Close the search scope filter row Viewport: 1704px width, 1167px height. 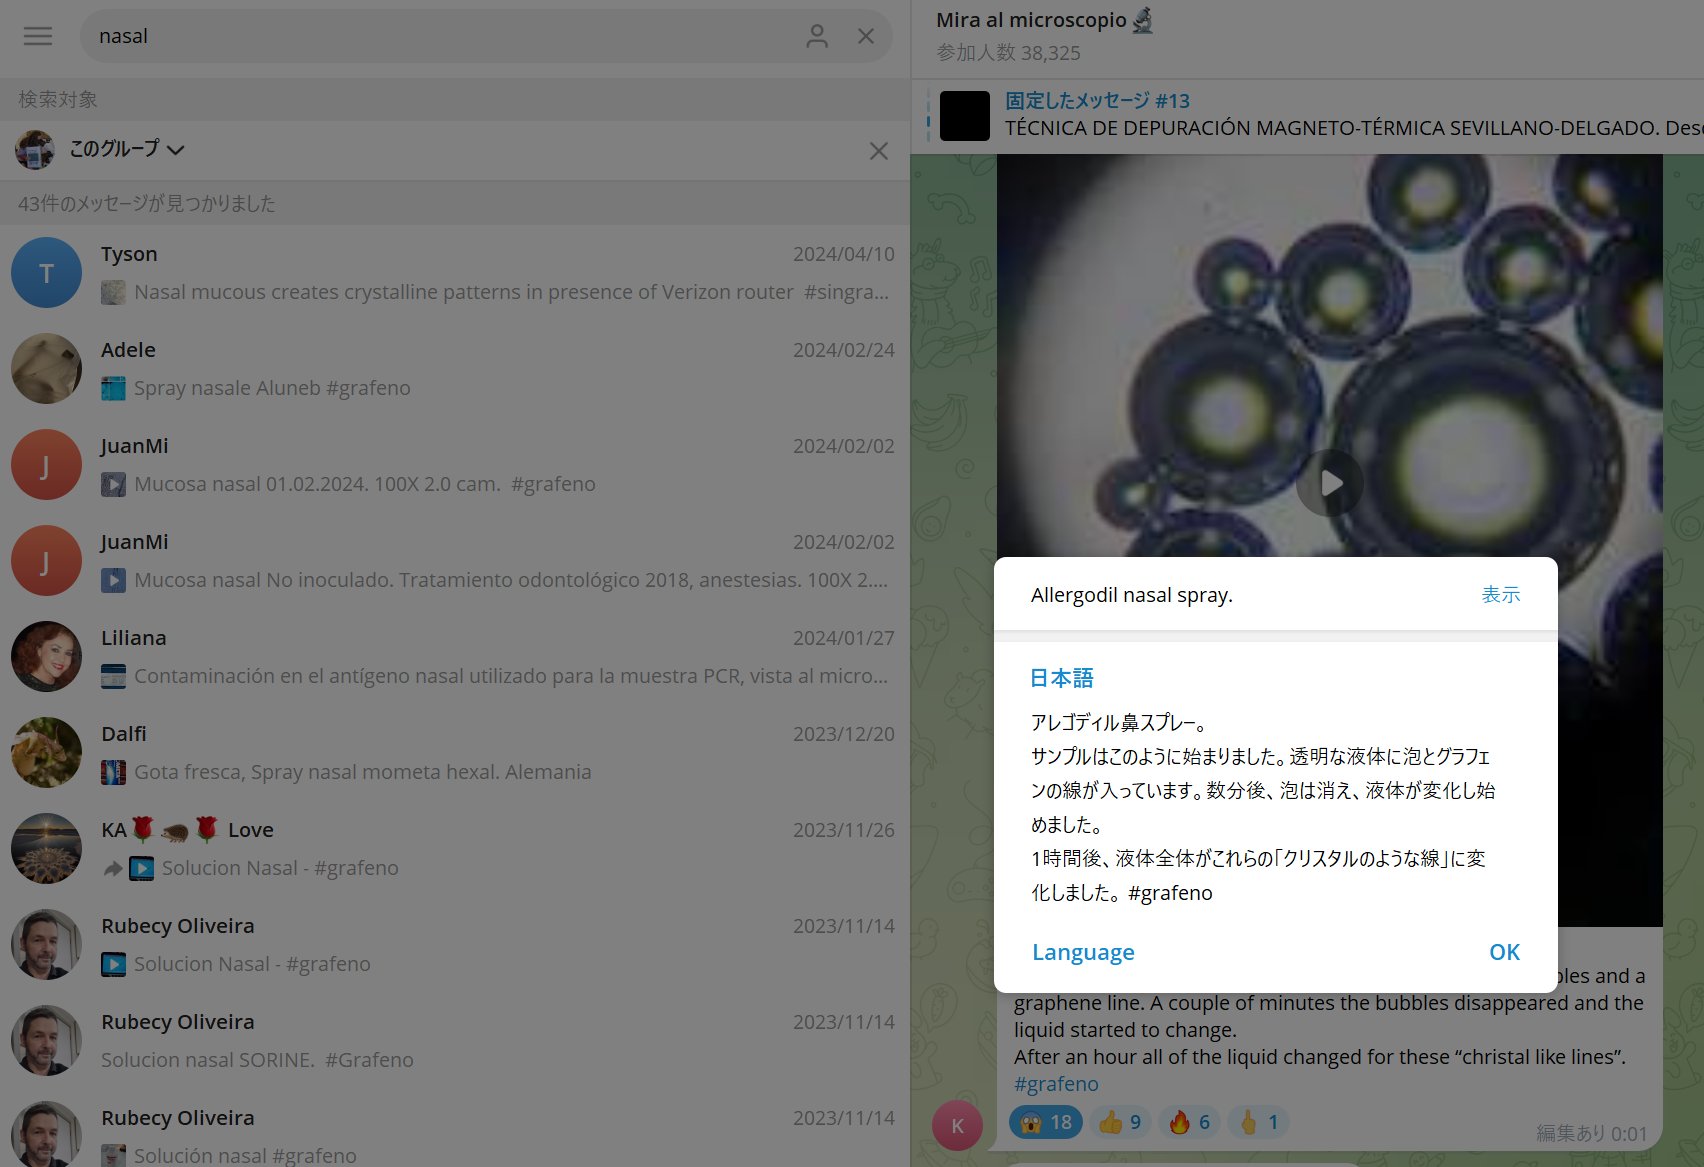878,151
